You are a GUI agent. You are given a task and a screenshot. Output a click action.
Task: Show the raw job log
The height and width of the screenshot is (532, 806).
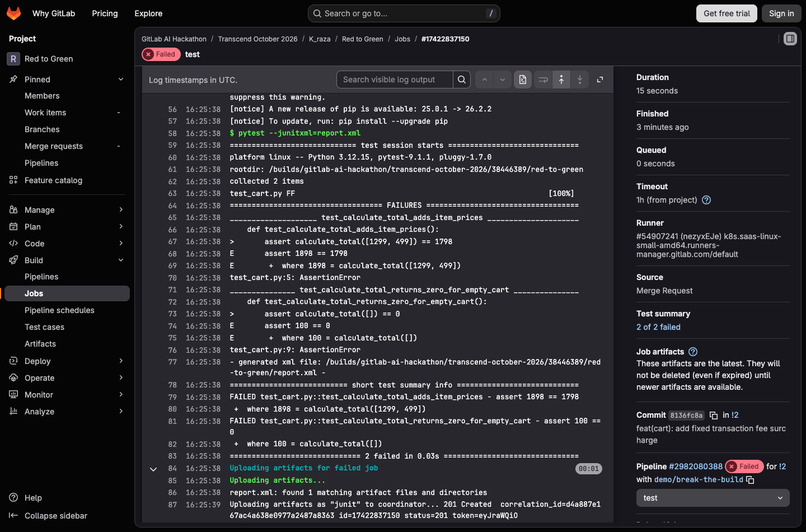coord(523,80)
